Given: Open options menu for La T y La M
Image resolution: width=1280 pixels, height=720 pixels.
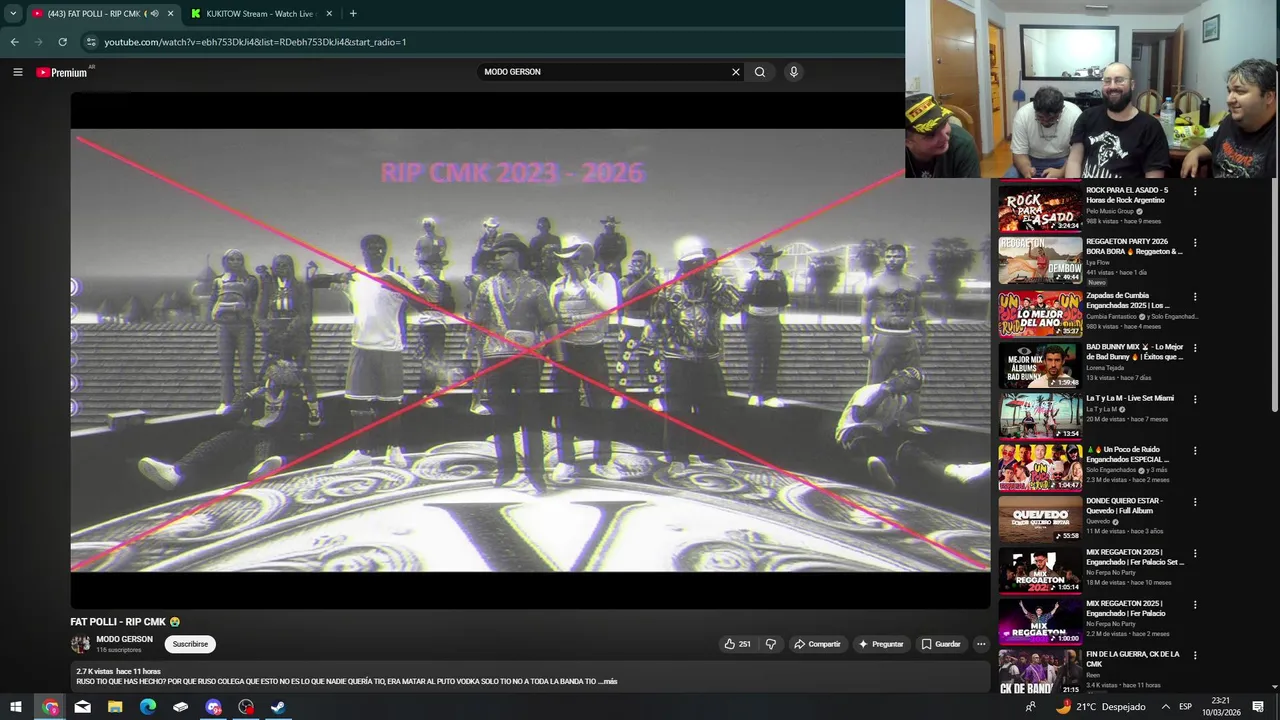Looking at the screenshot, I should 1194,399.
